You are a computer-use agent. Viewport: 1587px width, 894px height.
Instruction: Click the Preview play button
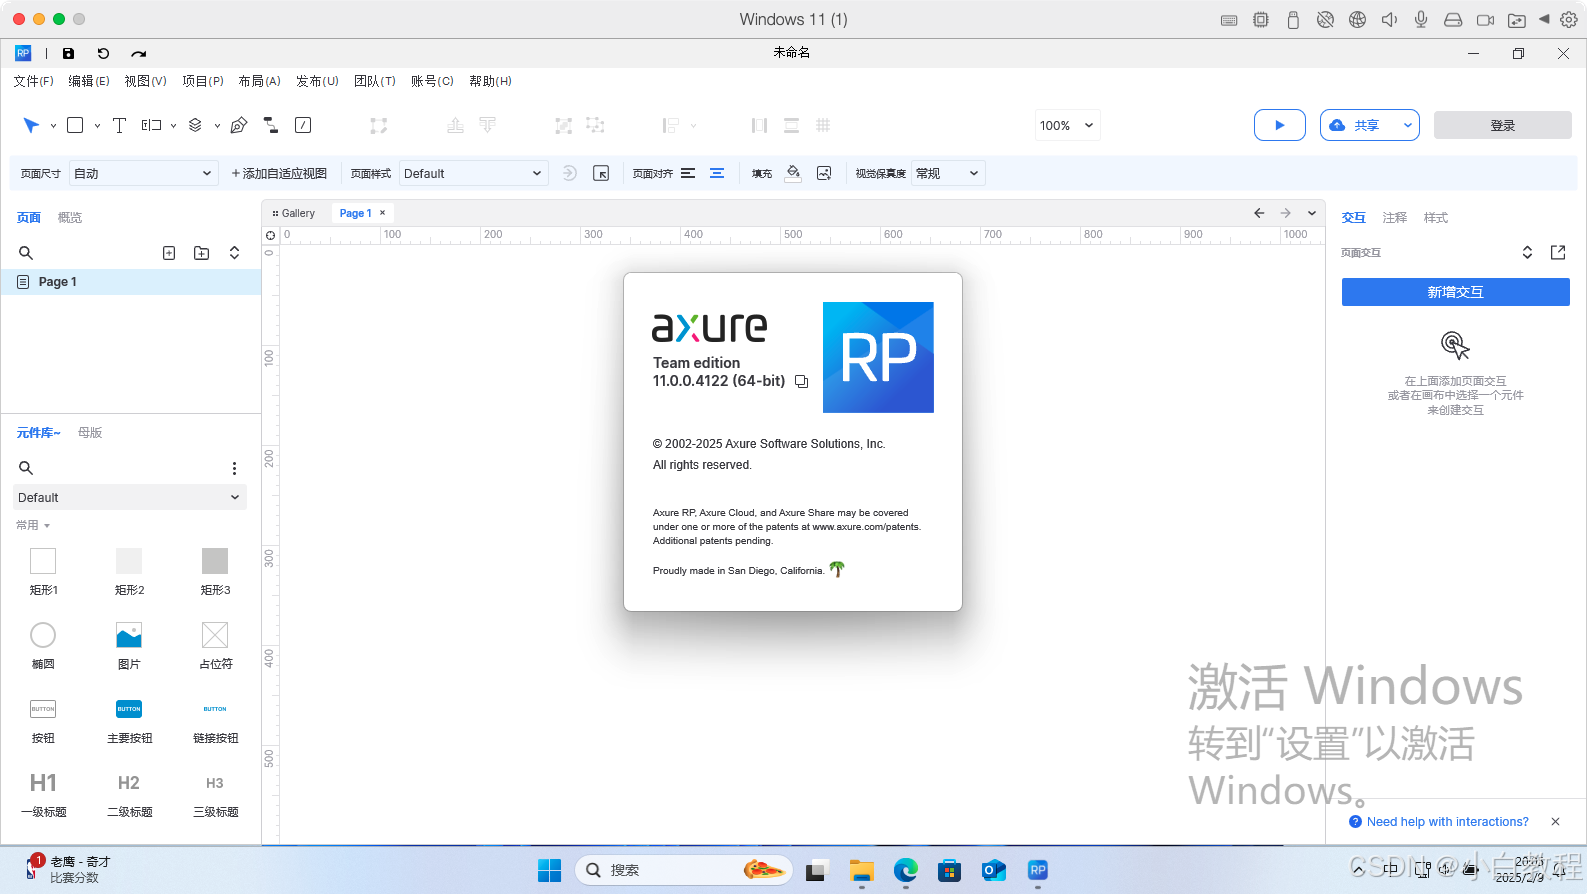click(1279, 125)
